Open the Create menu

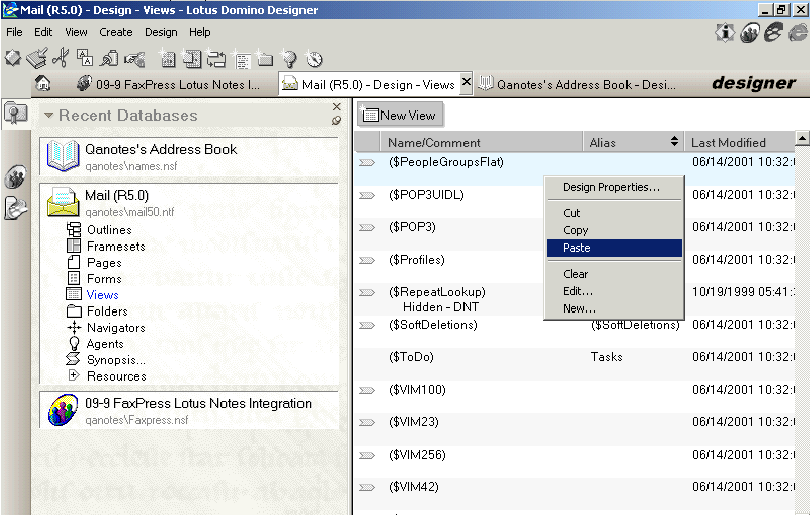click(x=116, y=32)
